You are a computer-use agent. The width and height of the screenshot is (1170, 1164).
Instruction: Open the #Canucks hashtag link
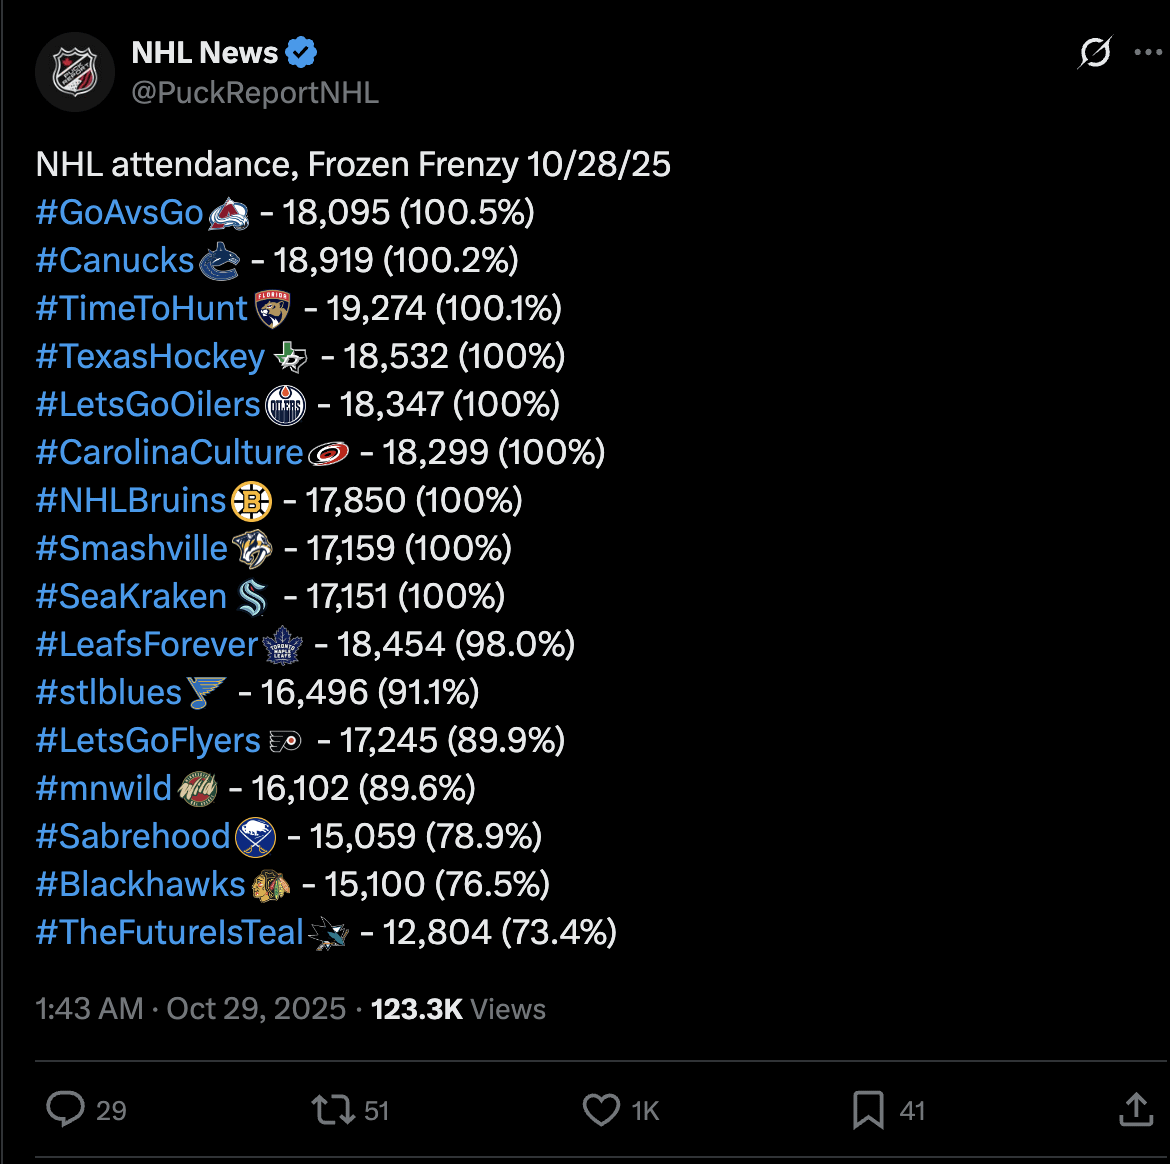point(115,261)
